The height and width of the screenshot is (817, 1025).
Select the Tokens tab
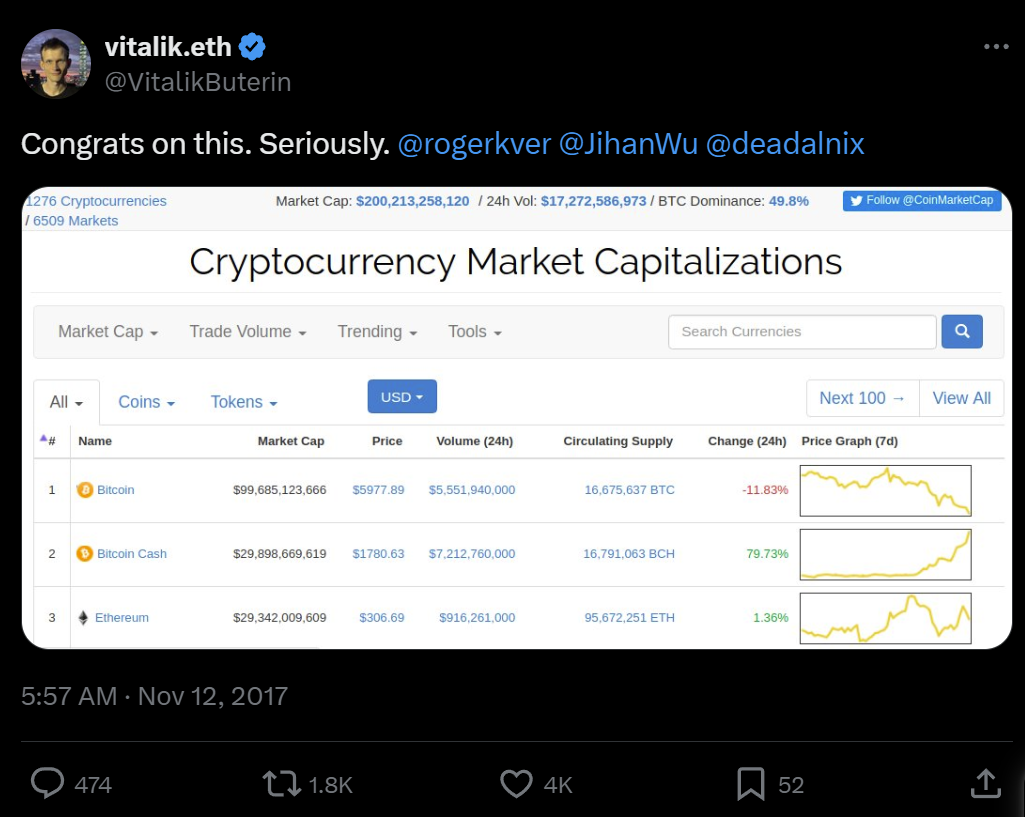pyautogui.click(x=244, y=402)
